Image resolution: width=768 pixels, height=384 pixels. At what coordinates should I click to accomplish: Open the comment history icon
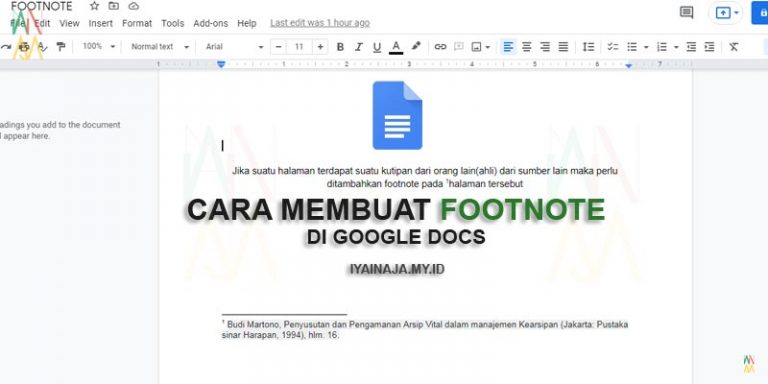coord(687,13)
